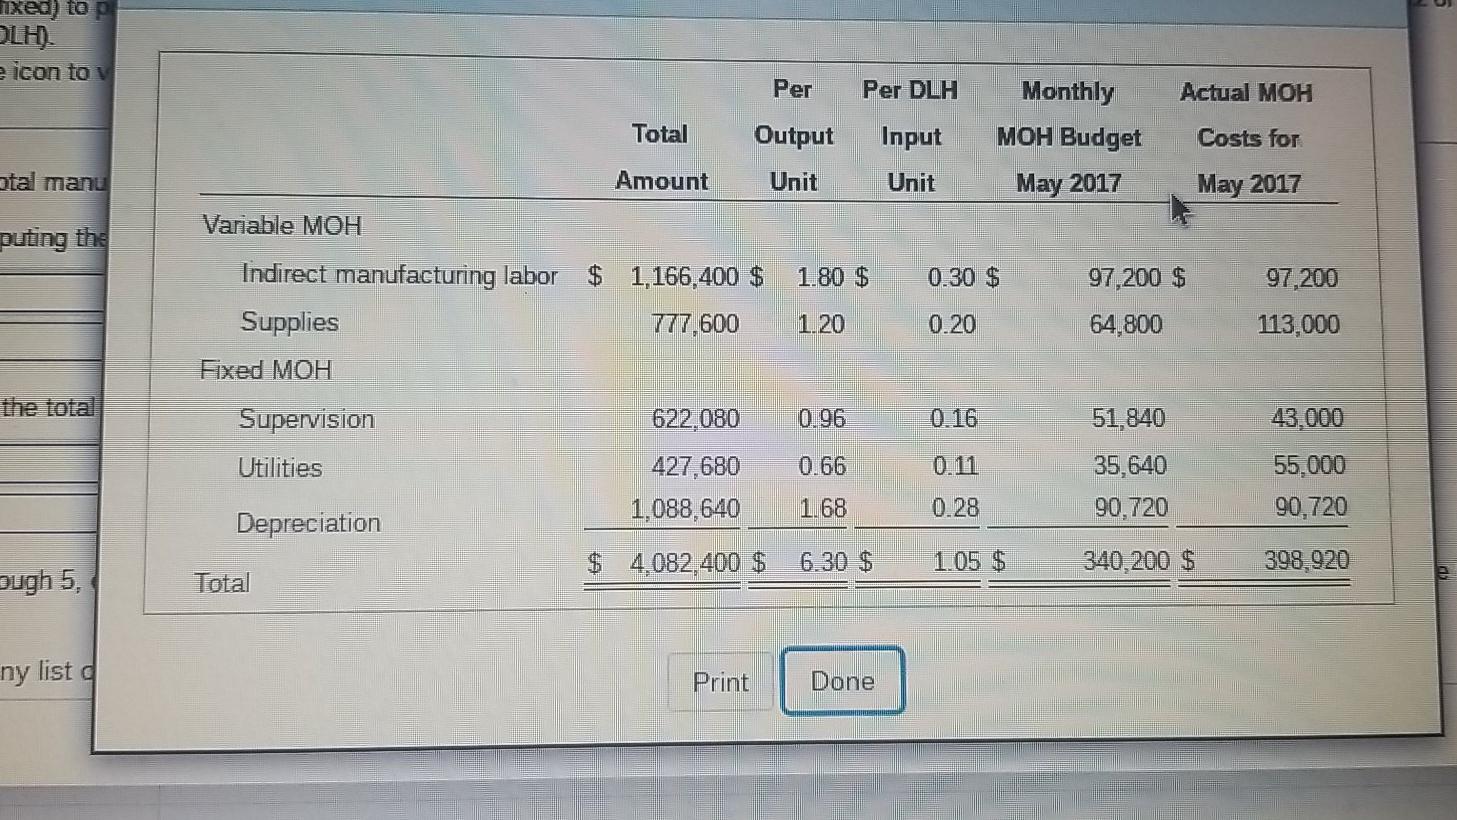Select the Supervision row label

point(305,419)
